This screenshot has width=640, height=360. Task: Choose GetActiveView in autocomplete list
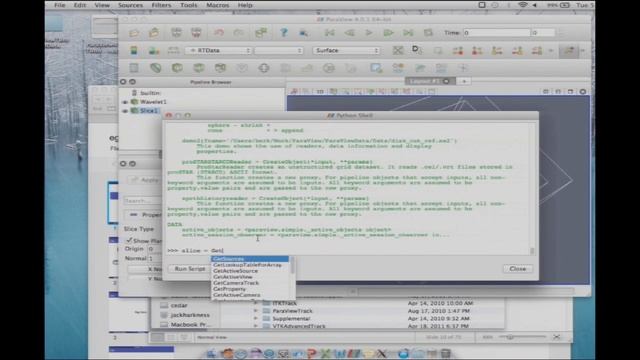pos(250,277)
